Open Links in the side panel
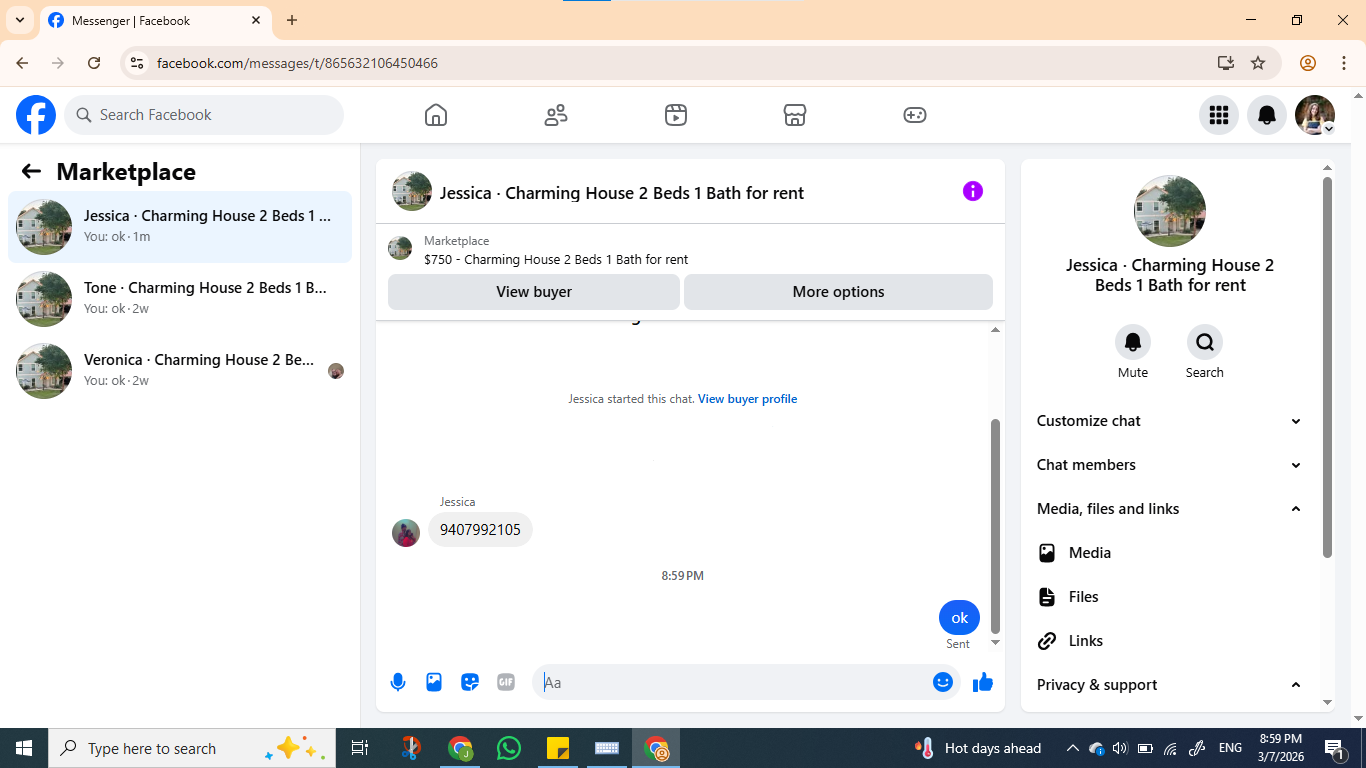This screenshot has width=1366, height=768. 1170,640
